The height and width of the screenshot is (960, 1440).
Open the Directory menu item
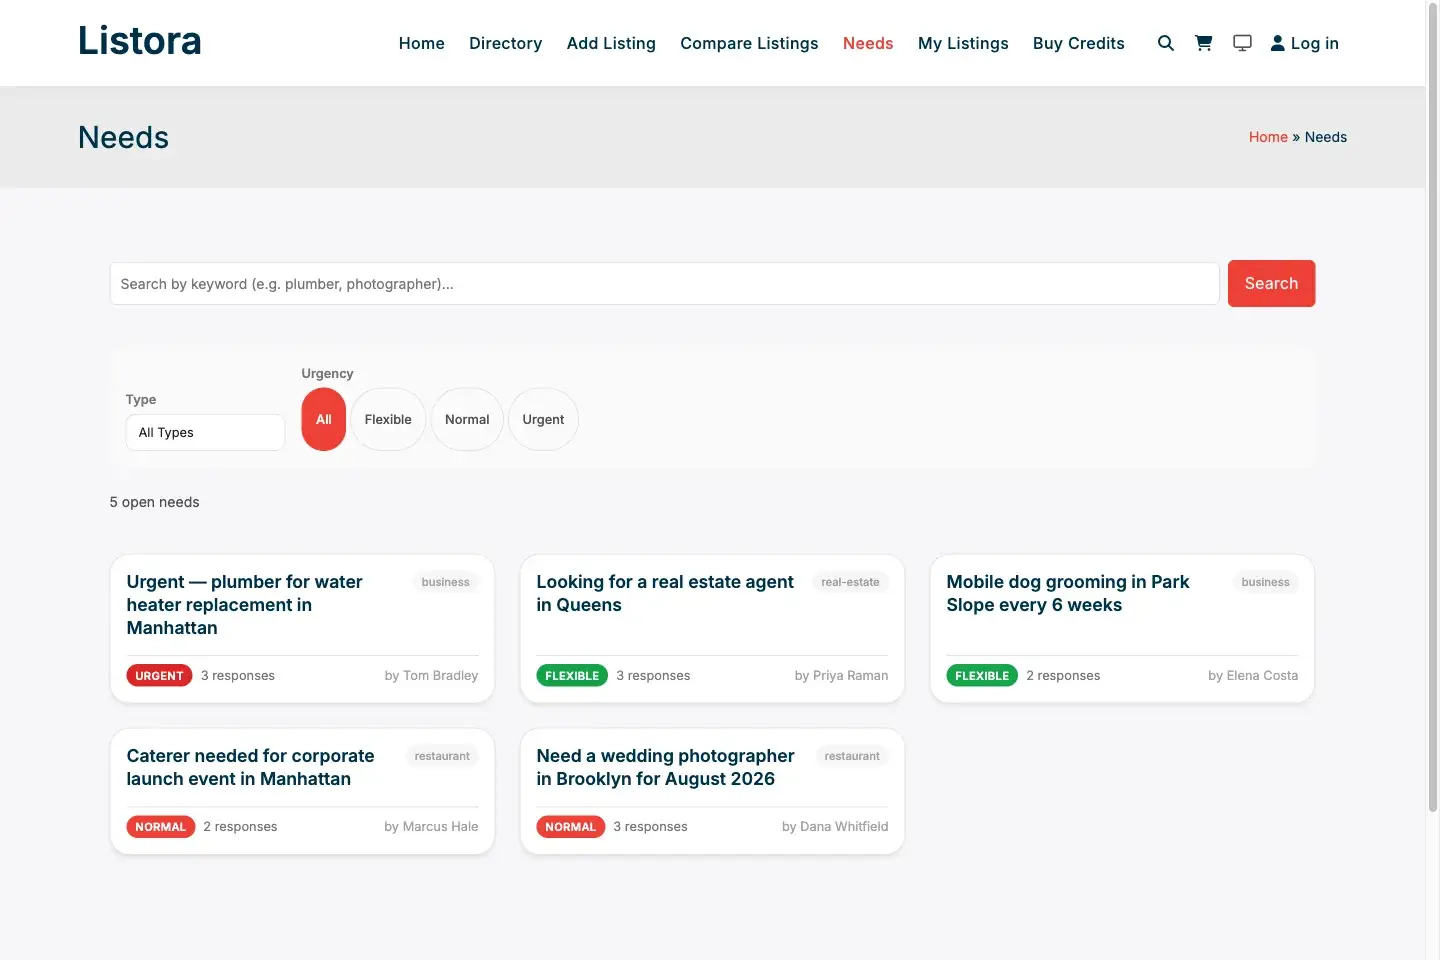point(506,43)
